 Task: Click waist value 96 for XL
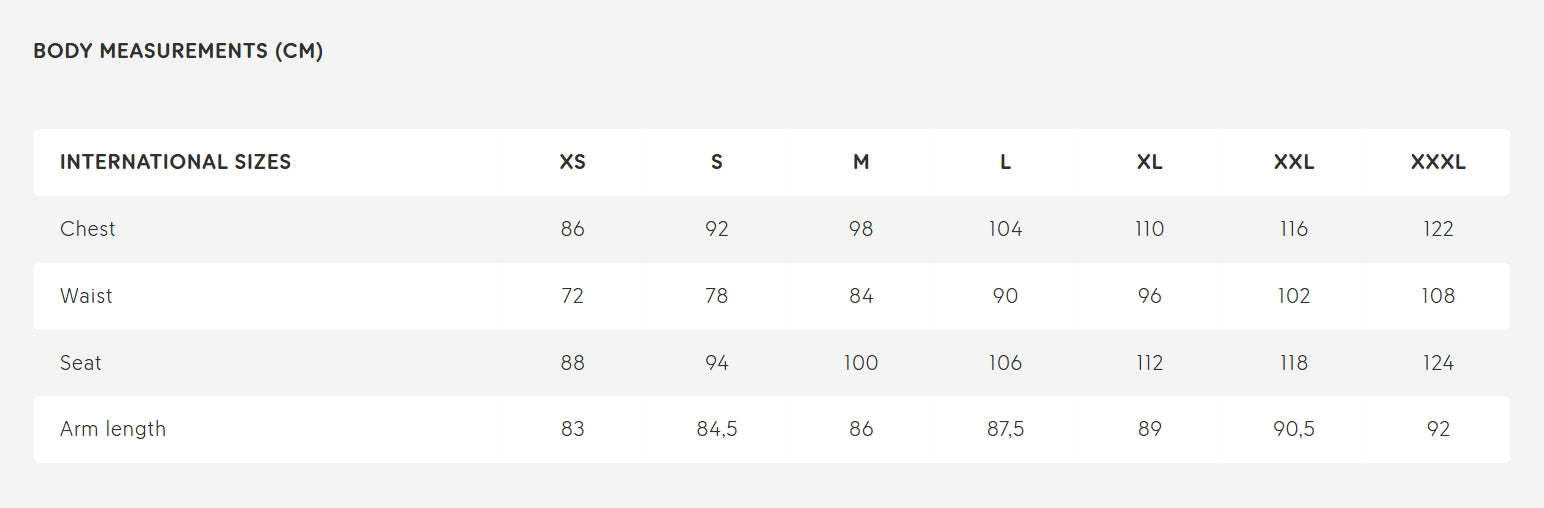click(x=1150, y=296)
